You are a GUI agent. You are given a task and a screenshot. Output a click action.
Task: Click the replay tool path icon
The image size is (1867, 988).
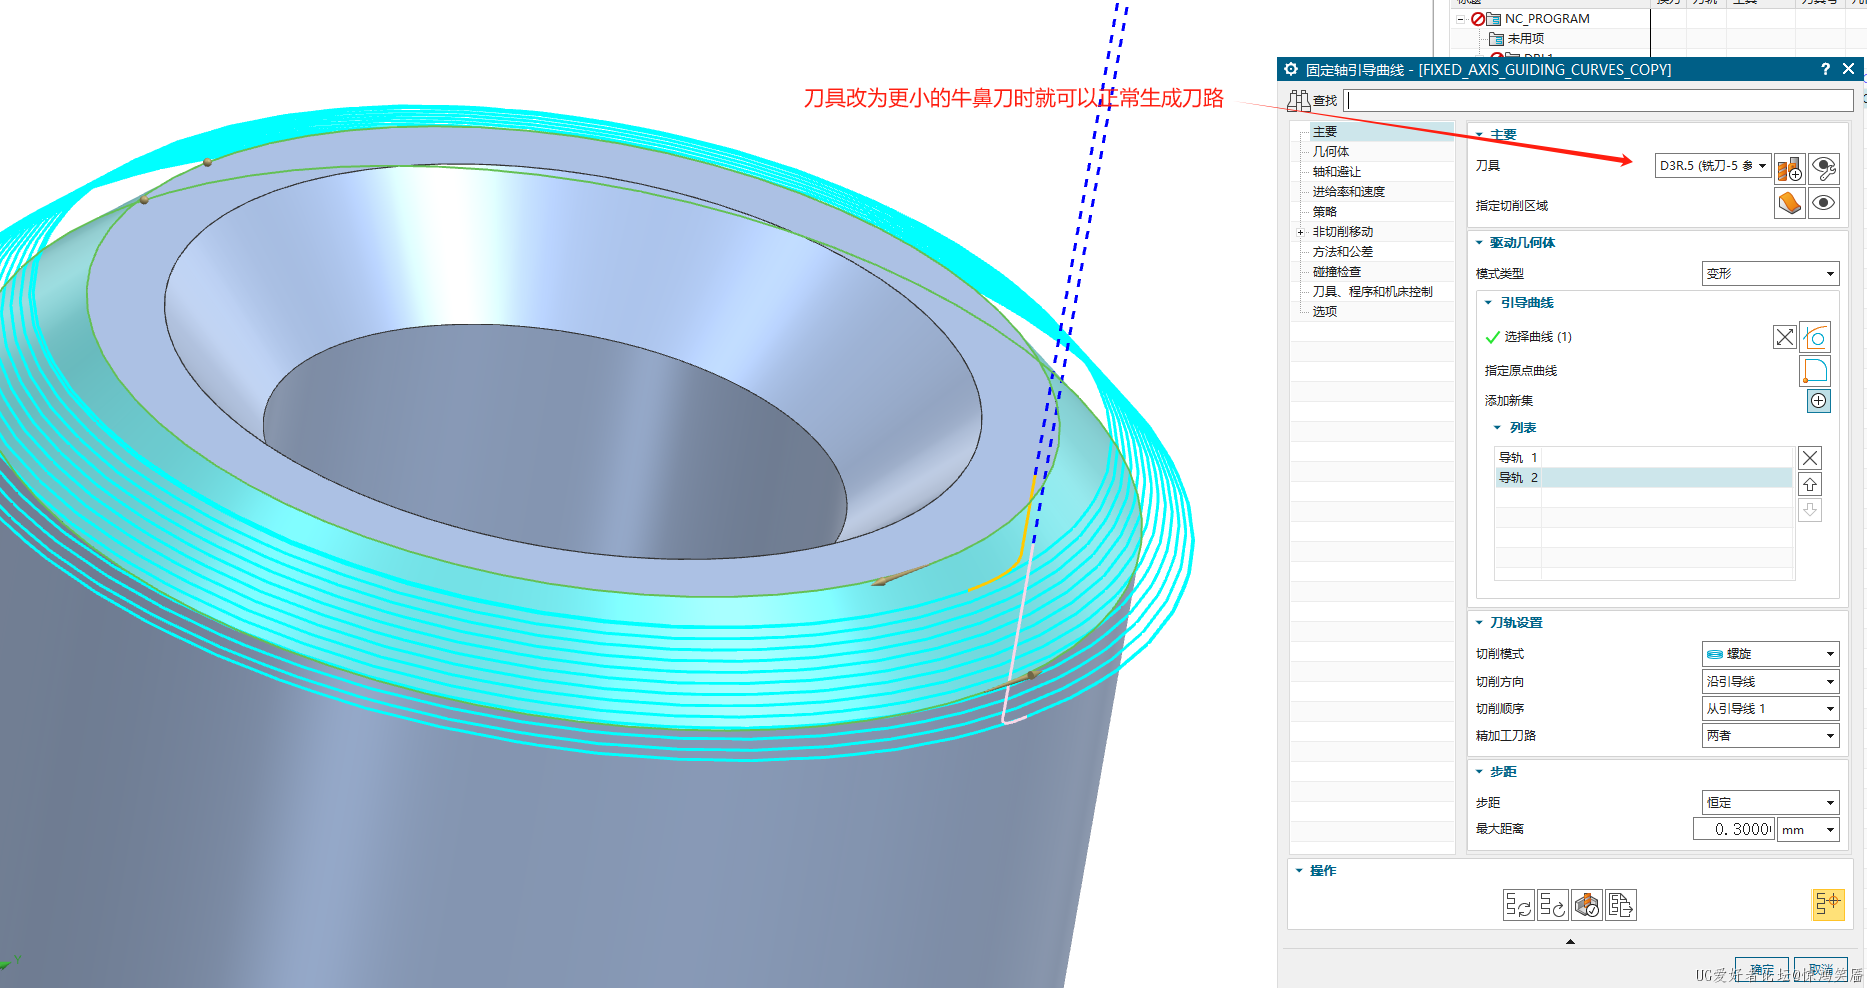pyautogui.click(x=1552, y=905)
